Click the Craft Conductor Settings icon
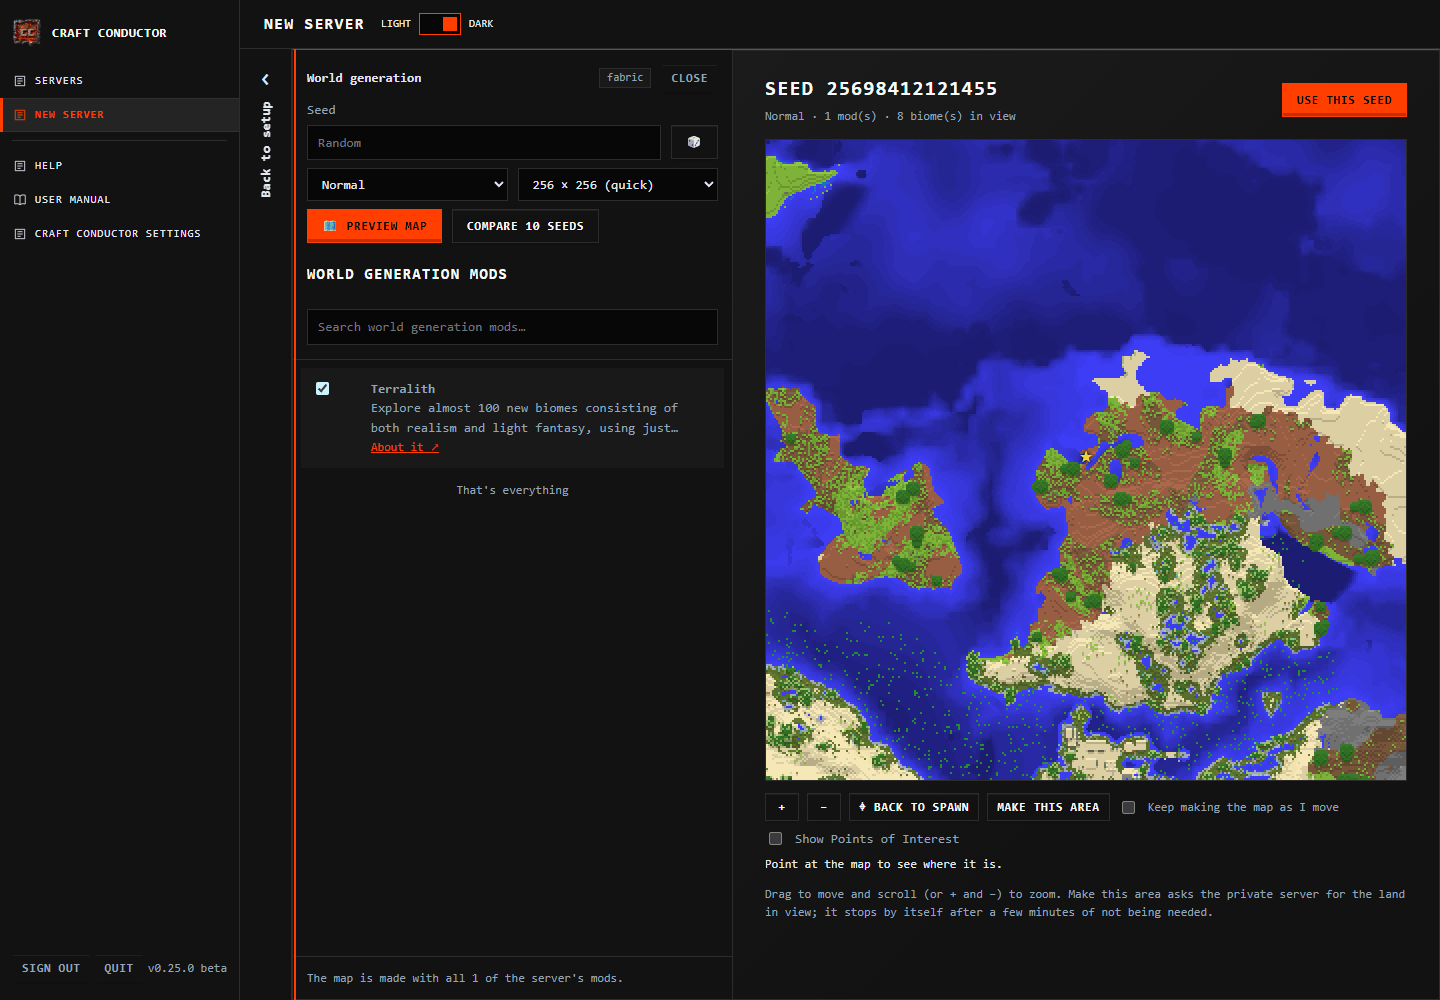Image resolution: width=1440 pixels, height=1000 pixels. tap(20, 234)
